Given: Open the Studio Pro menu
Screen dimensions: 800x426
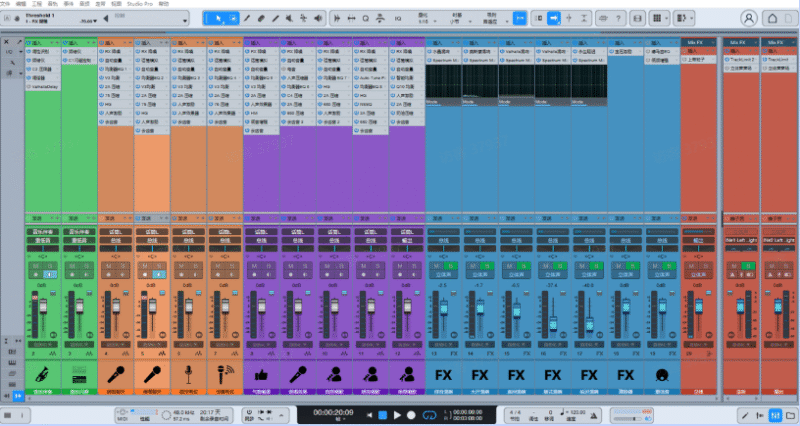Looking at the screenshot, I should [140, 4].
